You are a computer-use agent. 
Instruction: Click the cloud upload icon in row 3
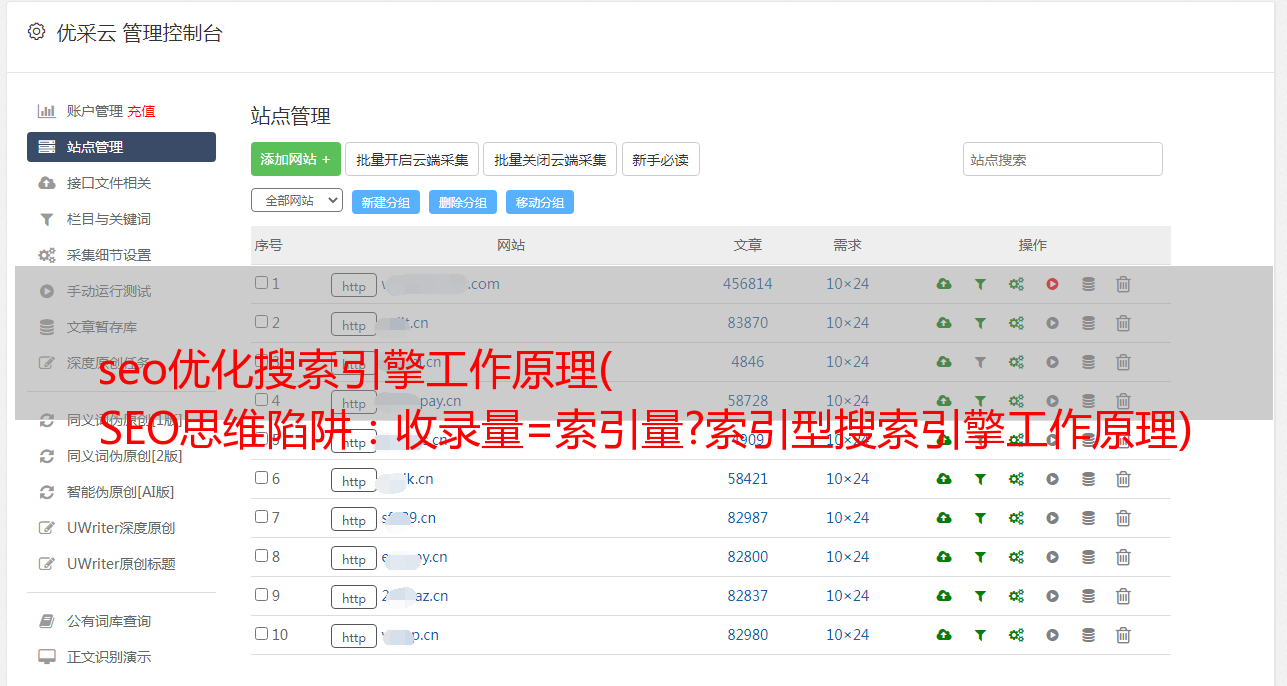[x=944, y=362]
